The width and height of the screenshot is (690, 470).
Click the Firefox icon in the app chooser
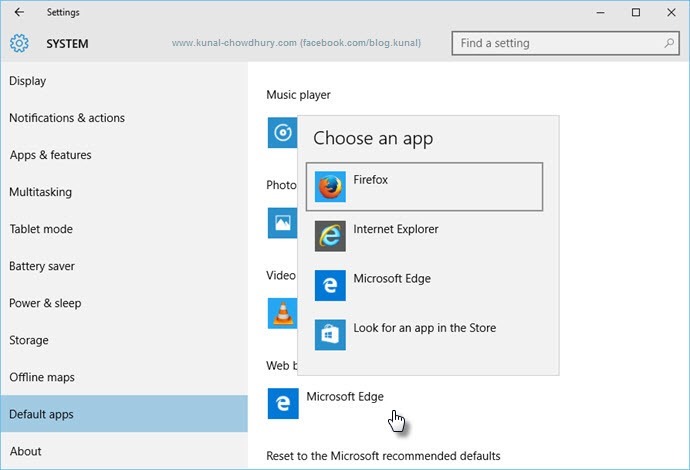tap(330, 187)
